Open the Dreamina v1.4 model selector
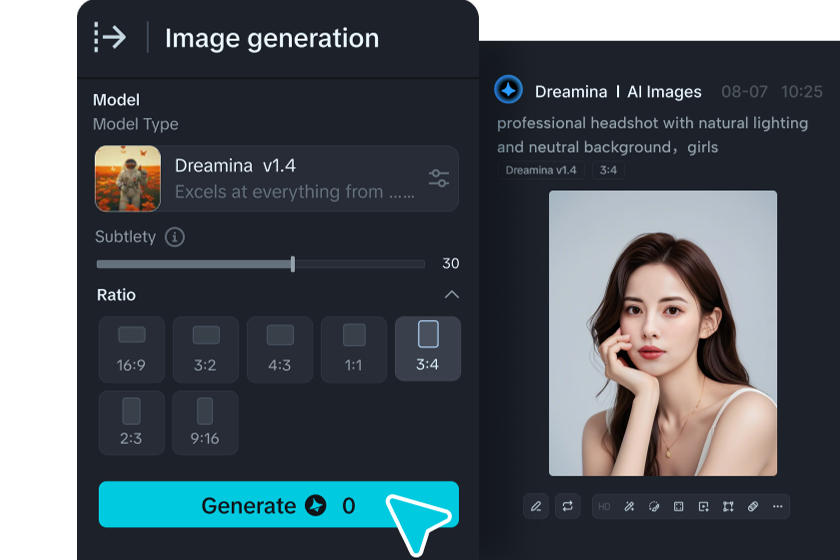Image resolution: width=840 pixels, height=560 pixels. [276, 178]
